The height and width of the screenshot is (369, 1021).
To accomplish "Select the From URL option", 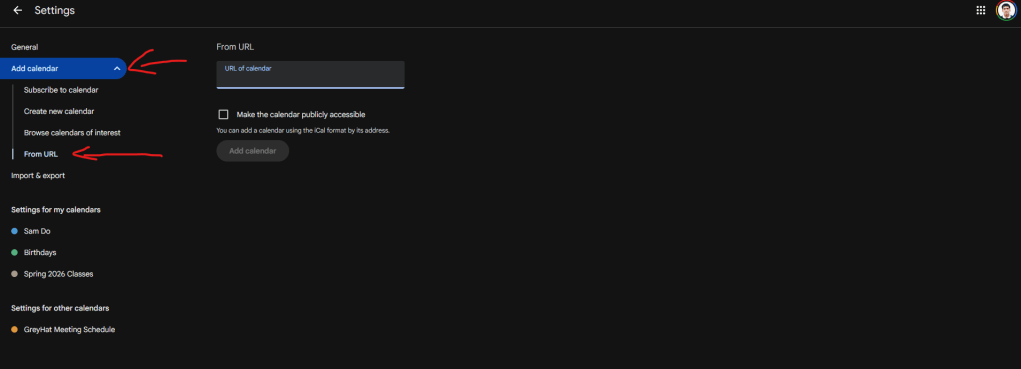I will pyautogui.click(x=41, y=154).
